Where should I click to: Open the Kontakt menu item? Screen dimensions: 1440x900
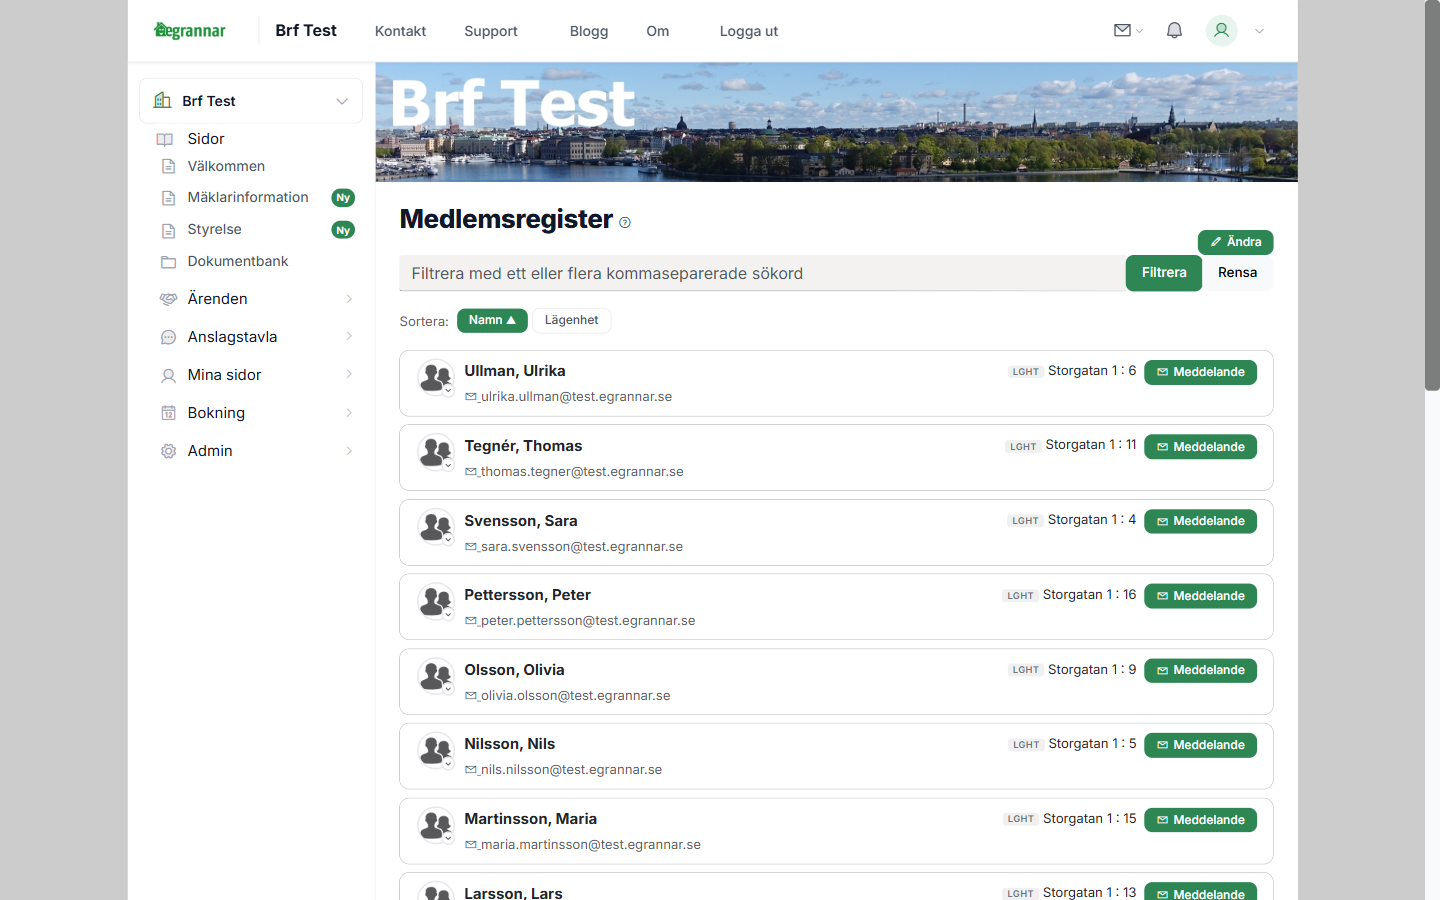point(400,31)
